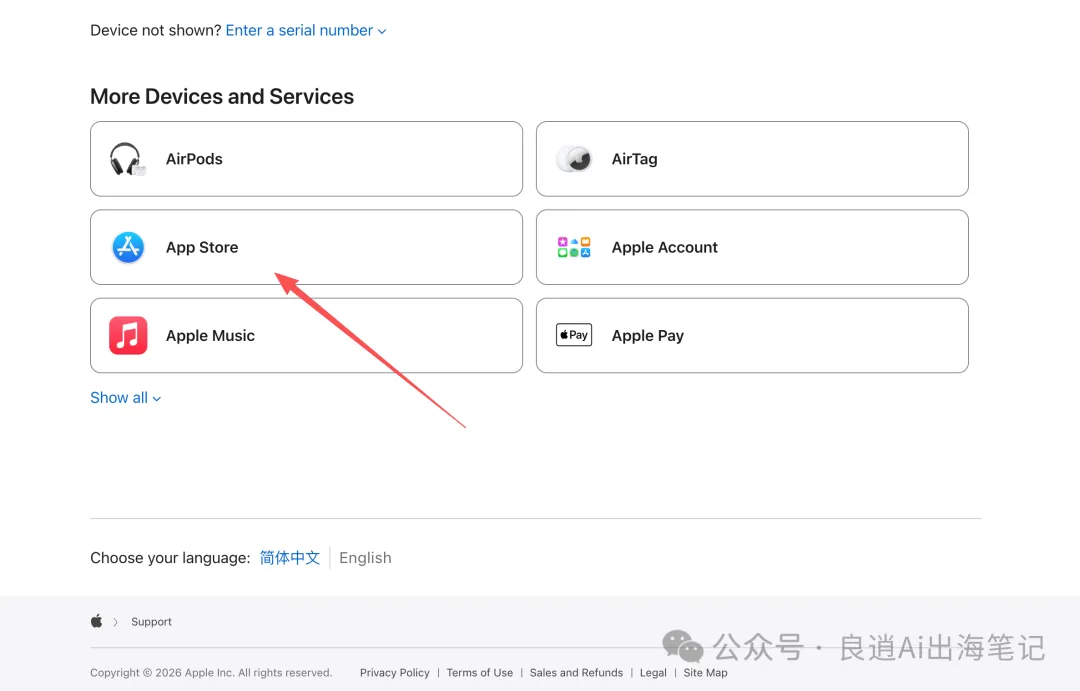Open the Apple Account card
This screenshot has width=1080, height=691.
[752, 247]
